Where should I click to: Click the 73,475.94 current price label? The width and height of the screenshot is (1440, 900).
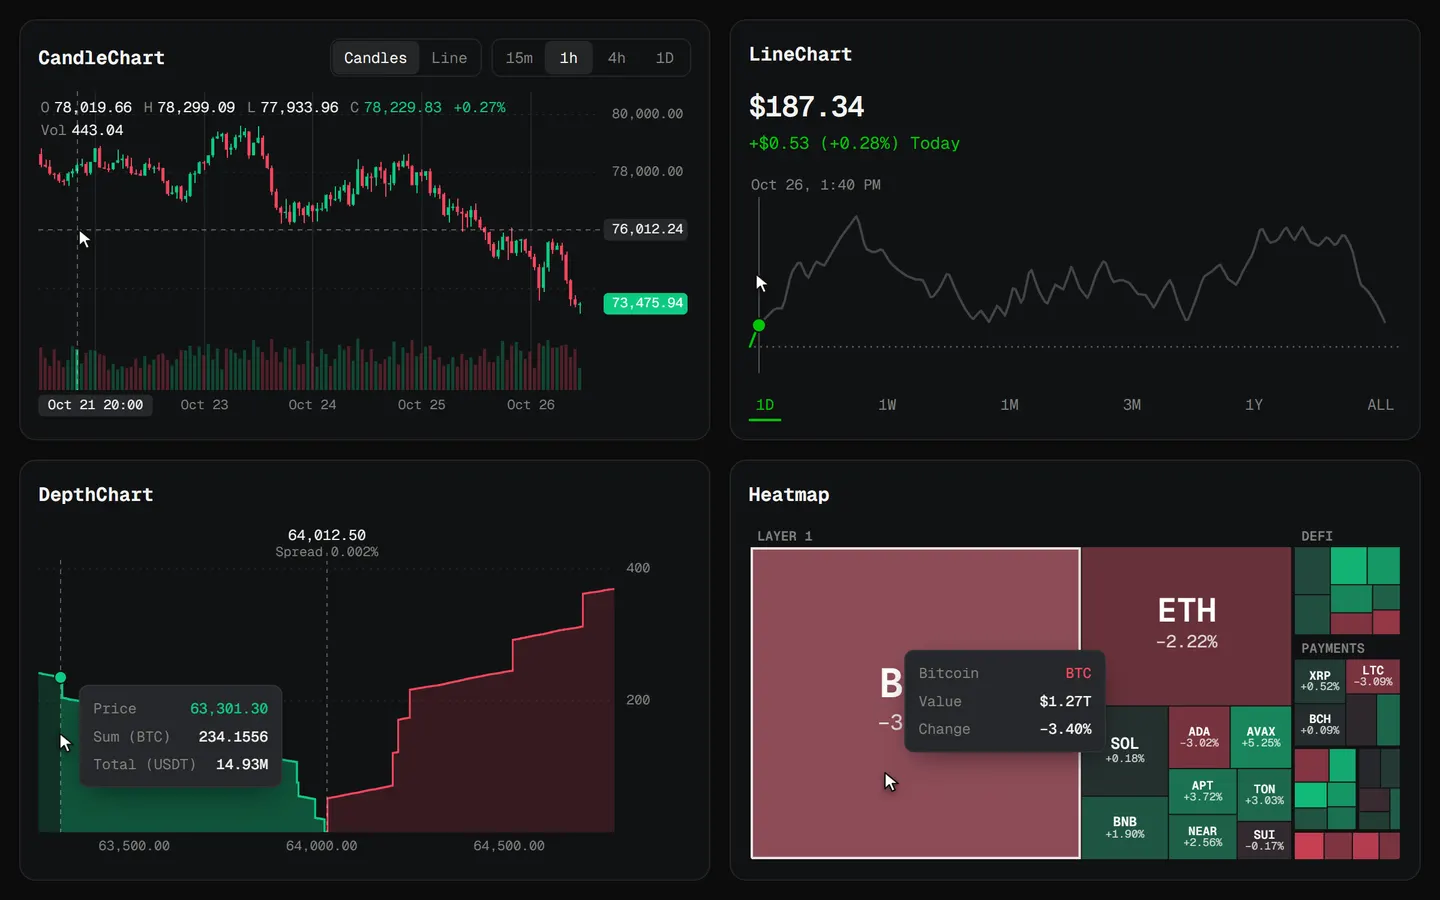pyautogui.click(x=646, y=303)
